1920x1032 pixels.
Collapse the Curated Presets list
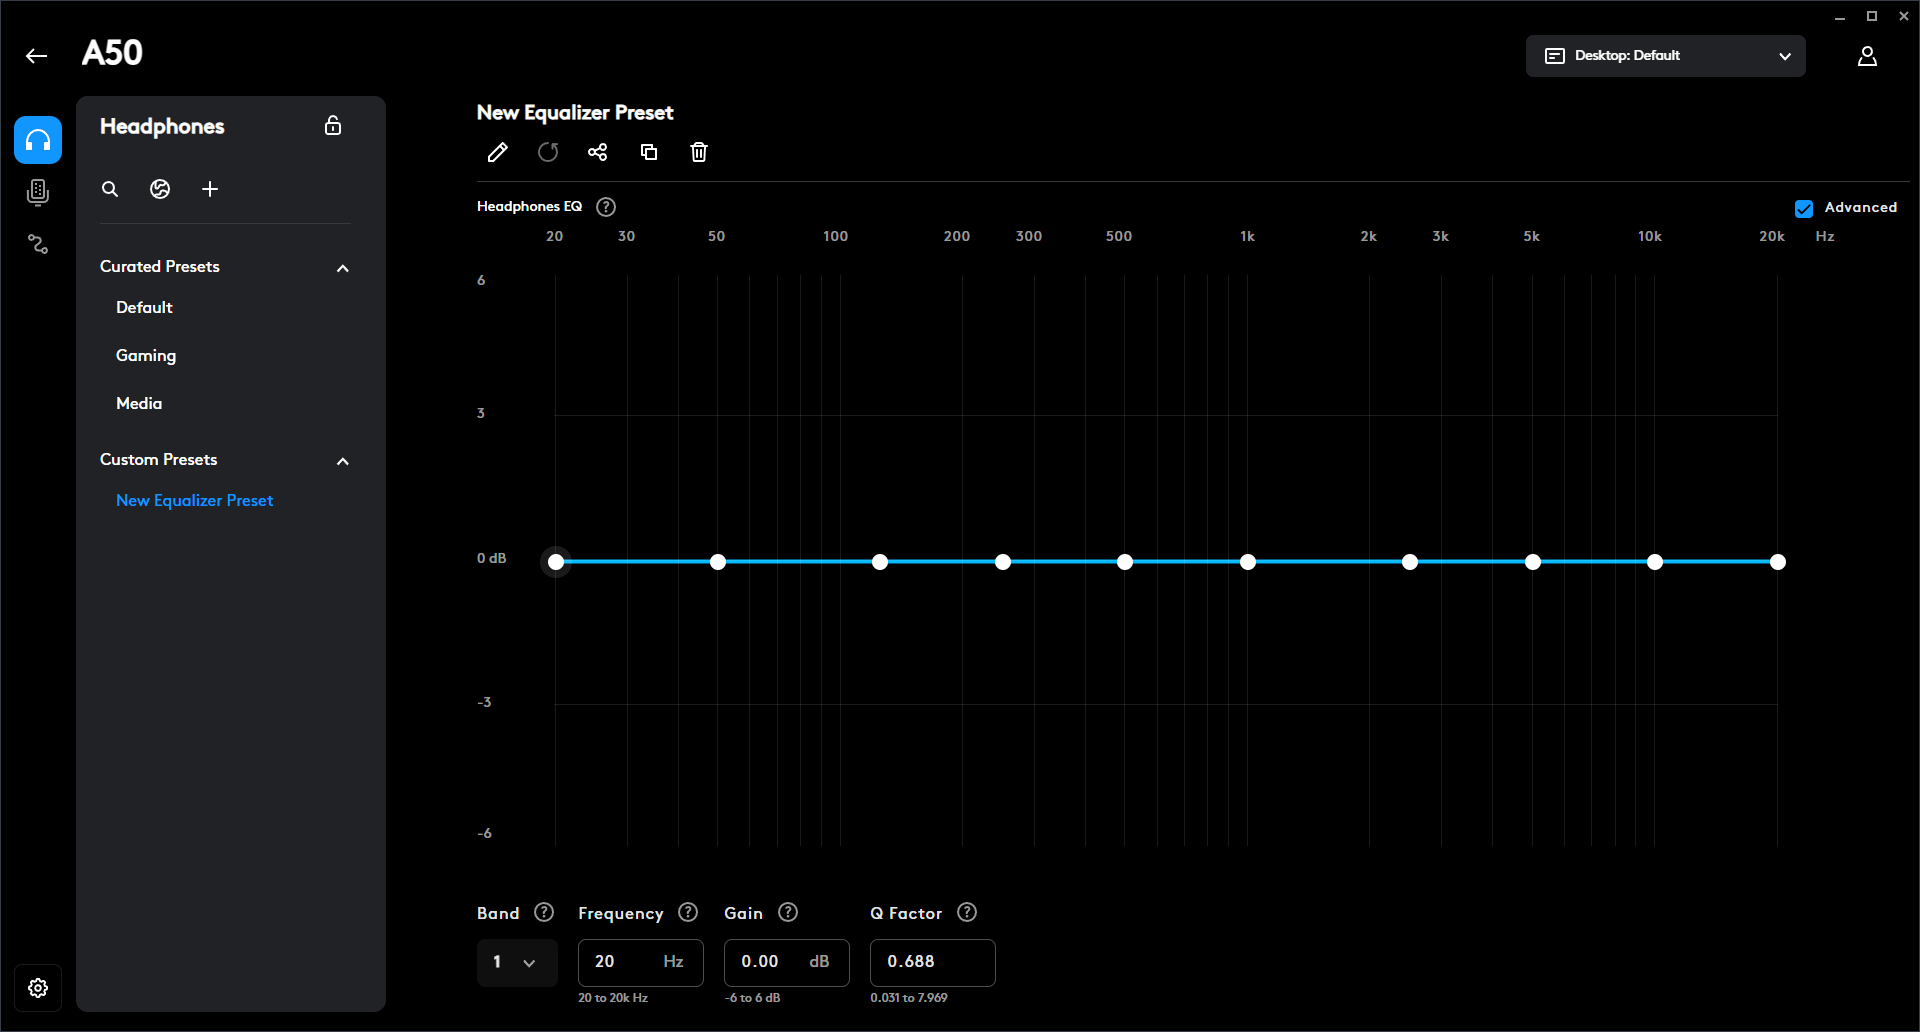pos(343,268)
